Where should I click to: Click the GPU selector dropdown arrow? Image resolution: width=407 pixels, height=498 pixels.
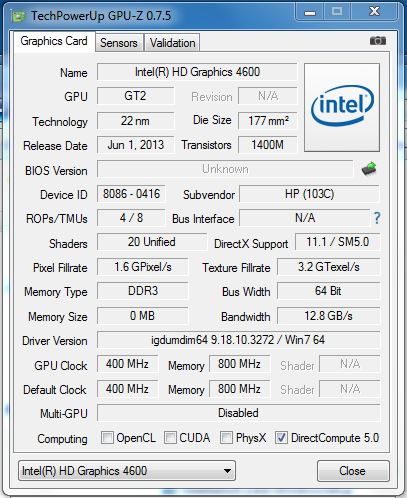(x=227, y=471)
